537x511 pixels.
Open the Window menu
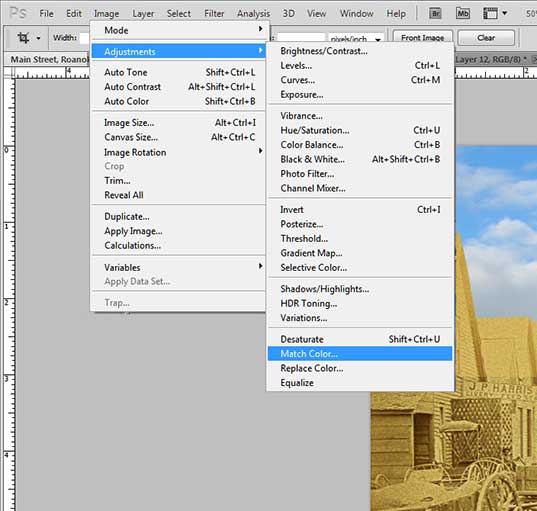pos(357,14)
